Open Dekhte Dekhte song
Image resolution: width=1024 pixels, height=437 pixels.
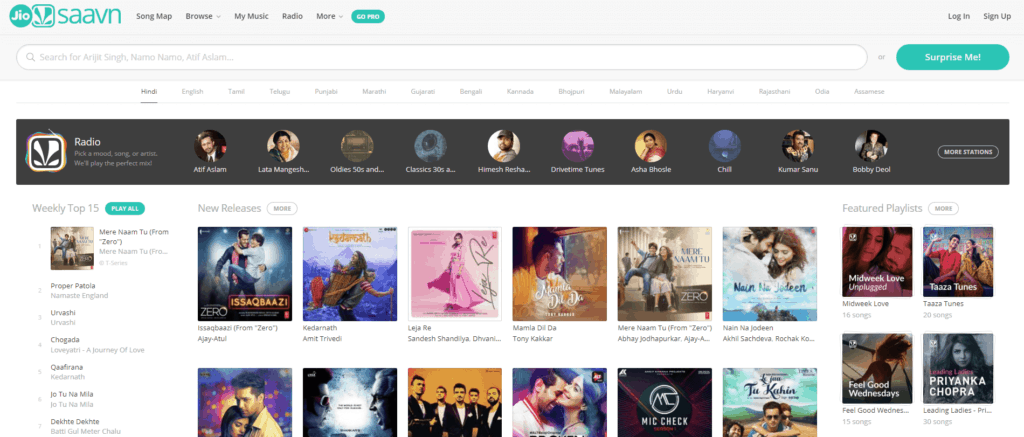[75, 421]
